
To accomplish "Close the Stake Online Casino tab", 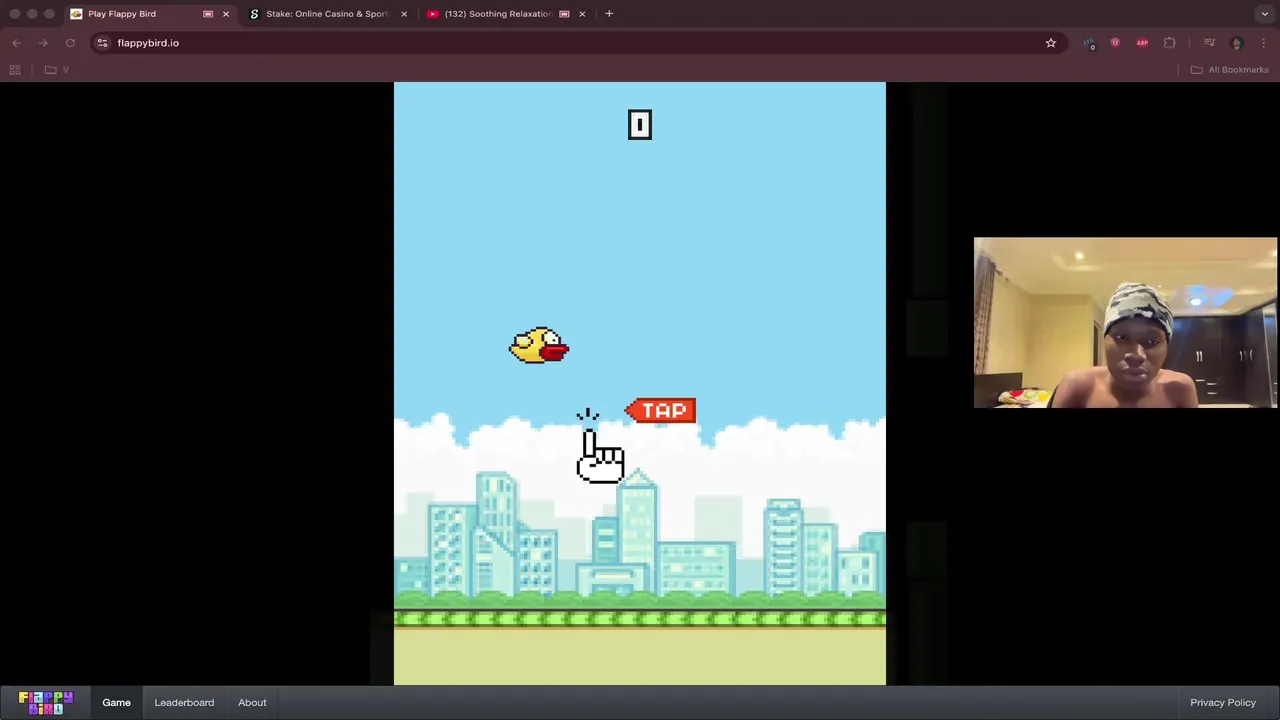I will click(x=404, y=14).
